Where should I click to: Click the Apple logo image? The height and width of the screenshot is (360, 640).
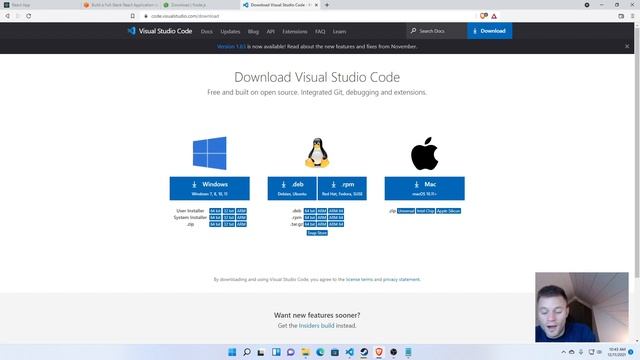424,153
